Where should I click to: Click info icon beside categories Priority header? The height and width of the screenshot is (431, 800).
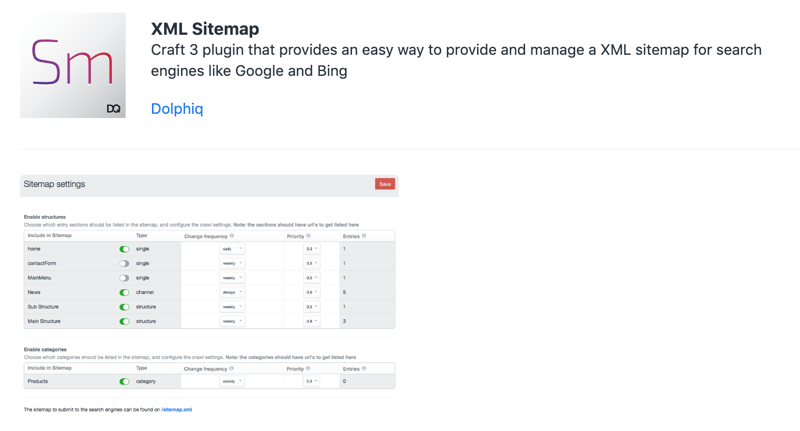(x=308, y=368)
